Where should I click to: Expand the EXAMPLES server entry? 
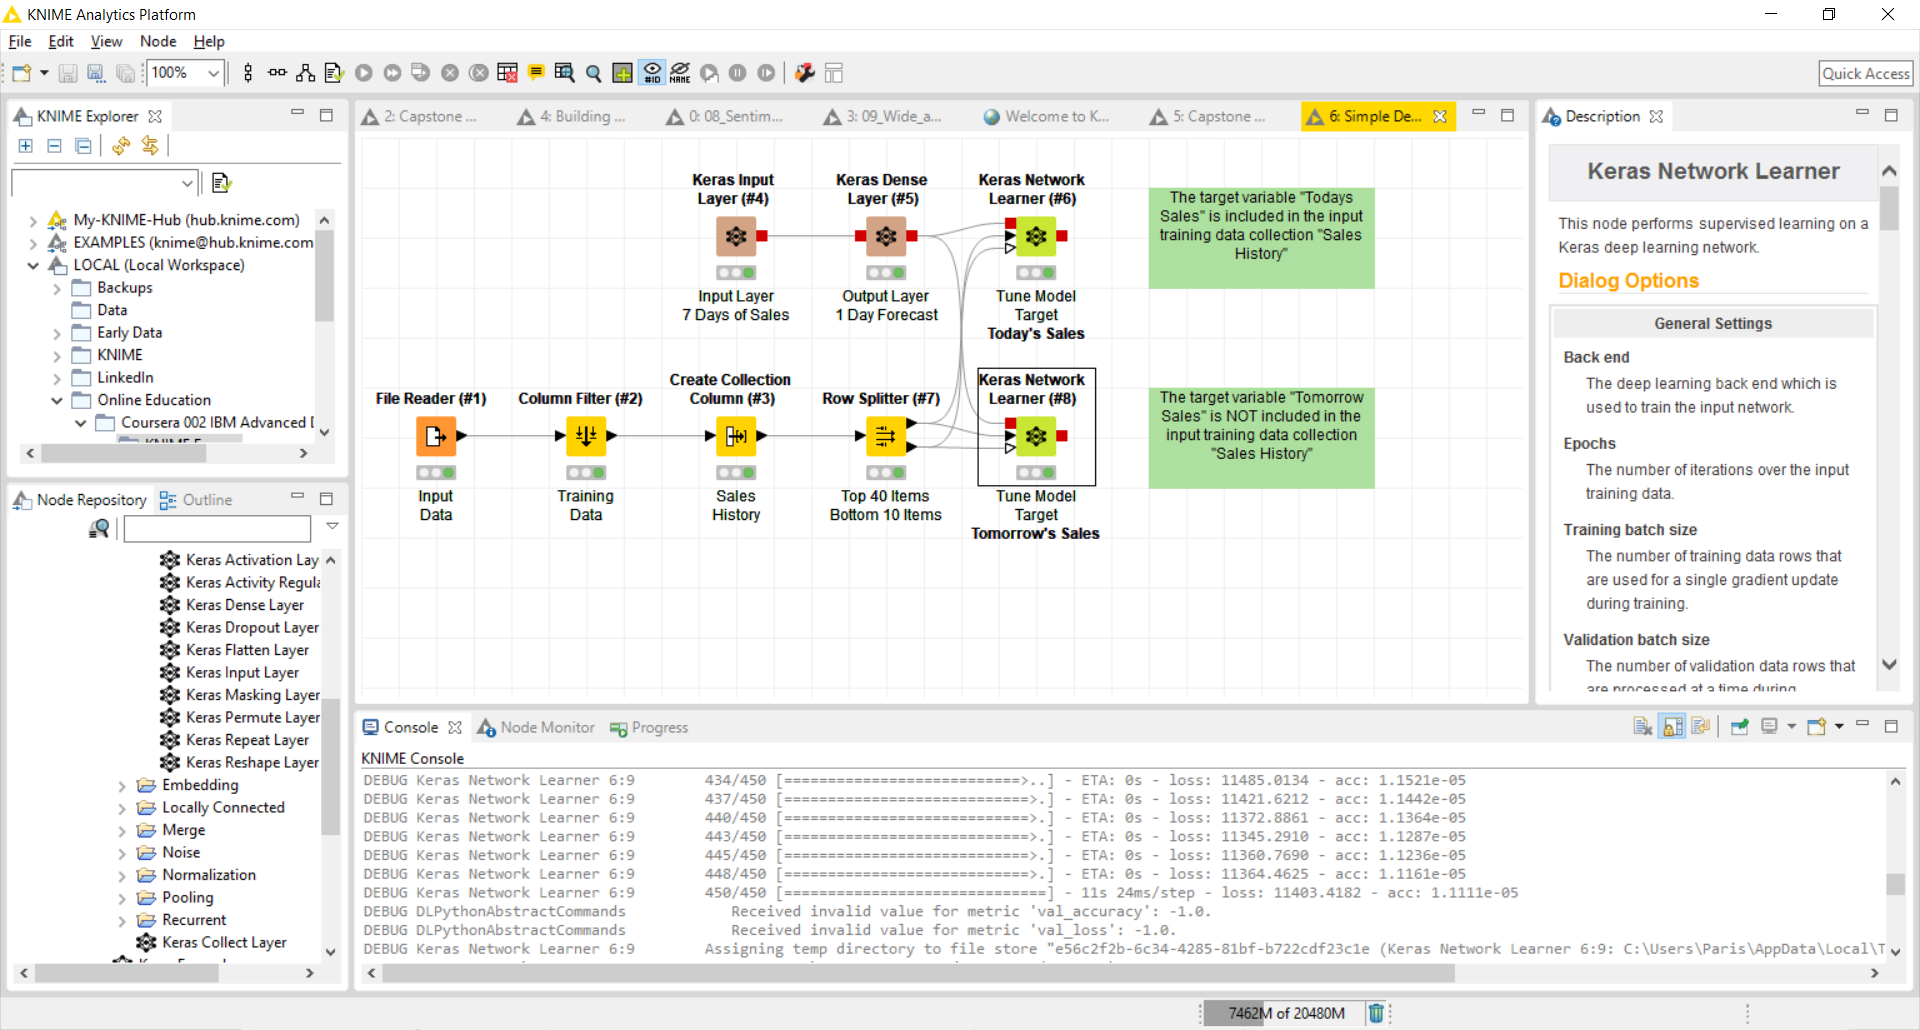pyautogui.click(x=33, y=243)
